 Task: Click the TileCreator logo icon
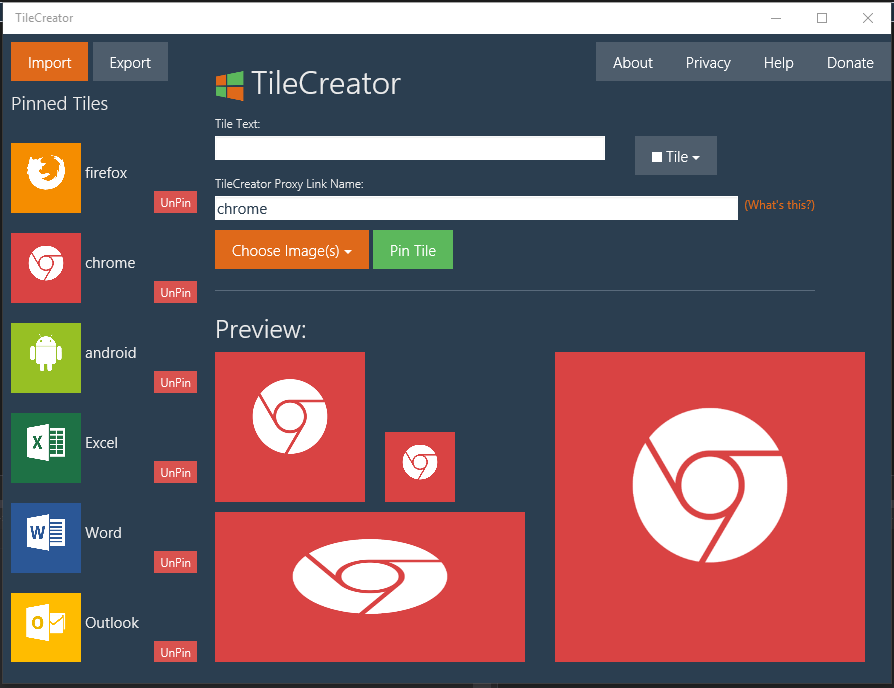230,85
